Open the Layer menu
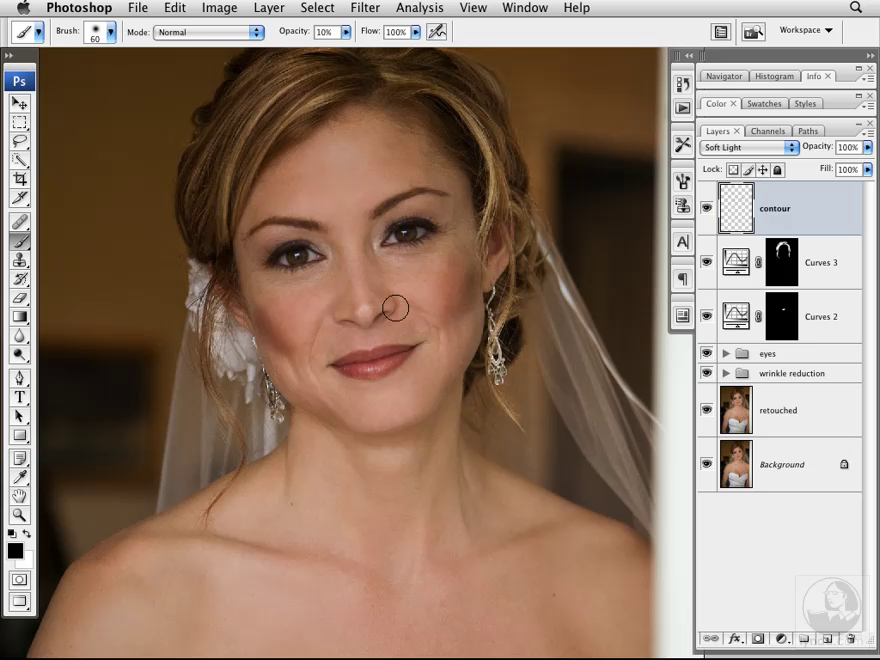 tap(269, 8)
